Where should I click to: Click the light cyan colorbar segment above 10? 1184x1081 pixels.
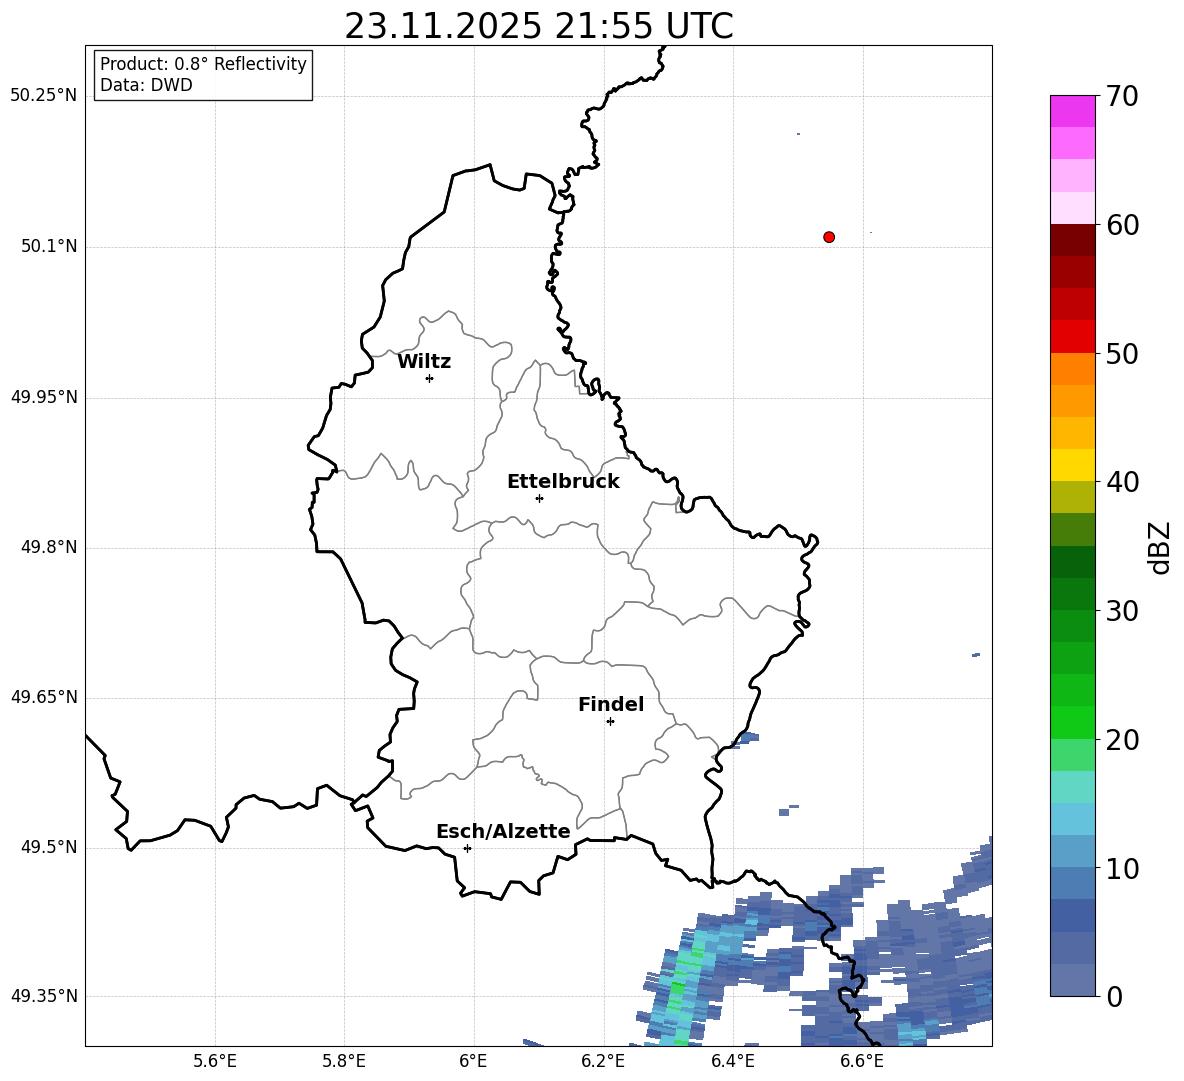(1072, 819)
